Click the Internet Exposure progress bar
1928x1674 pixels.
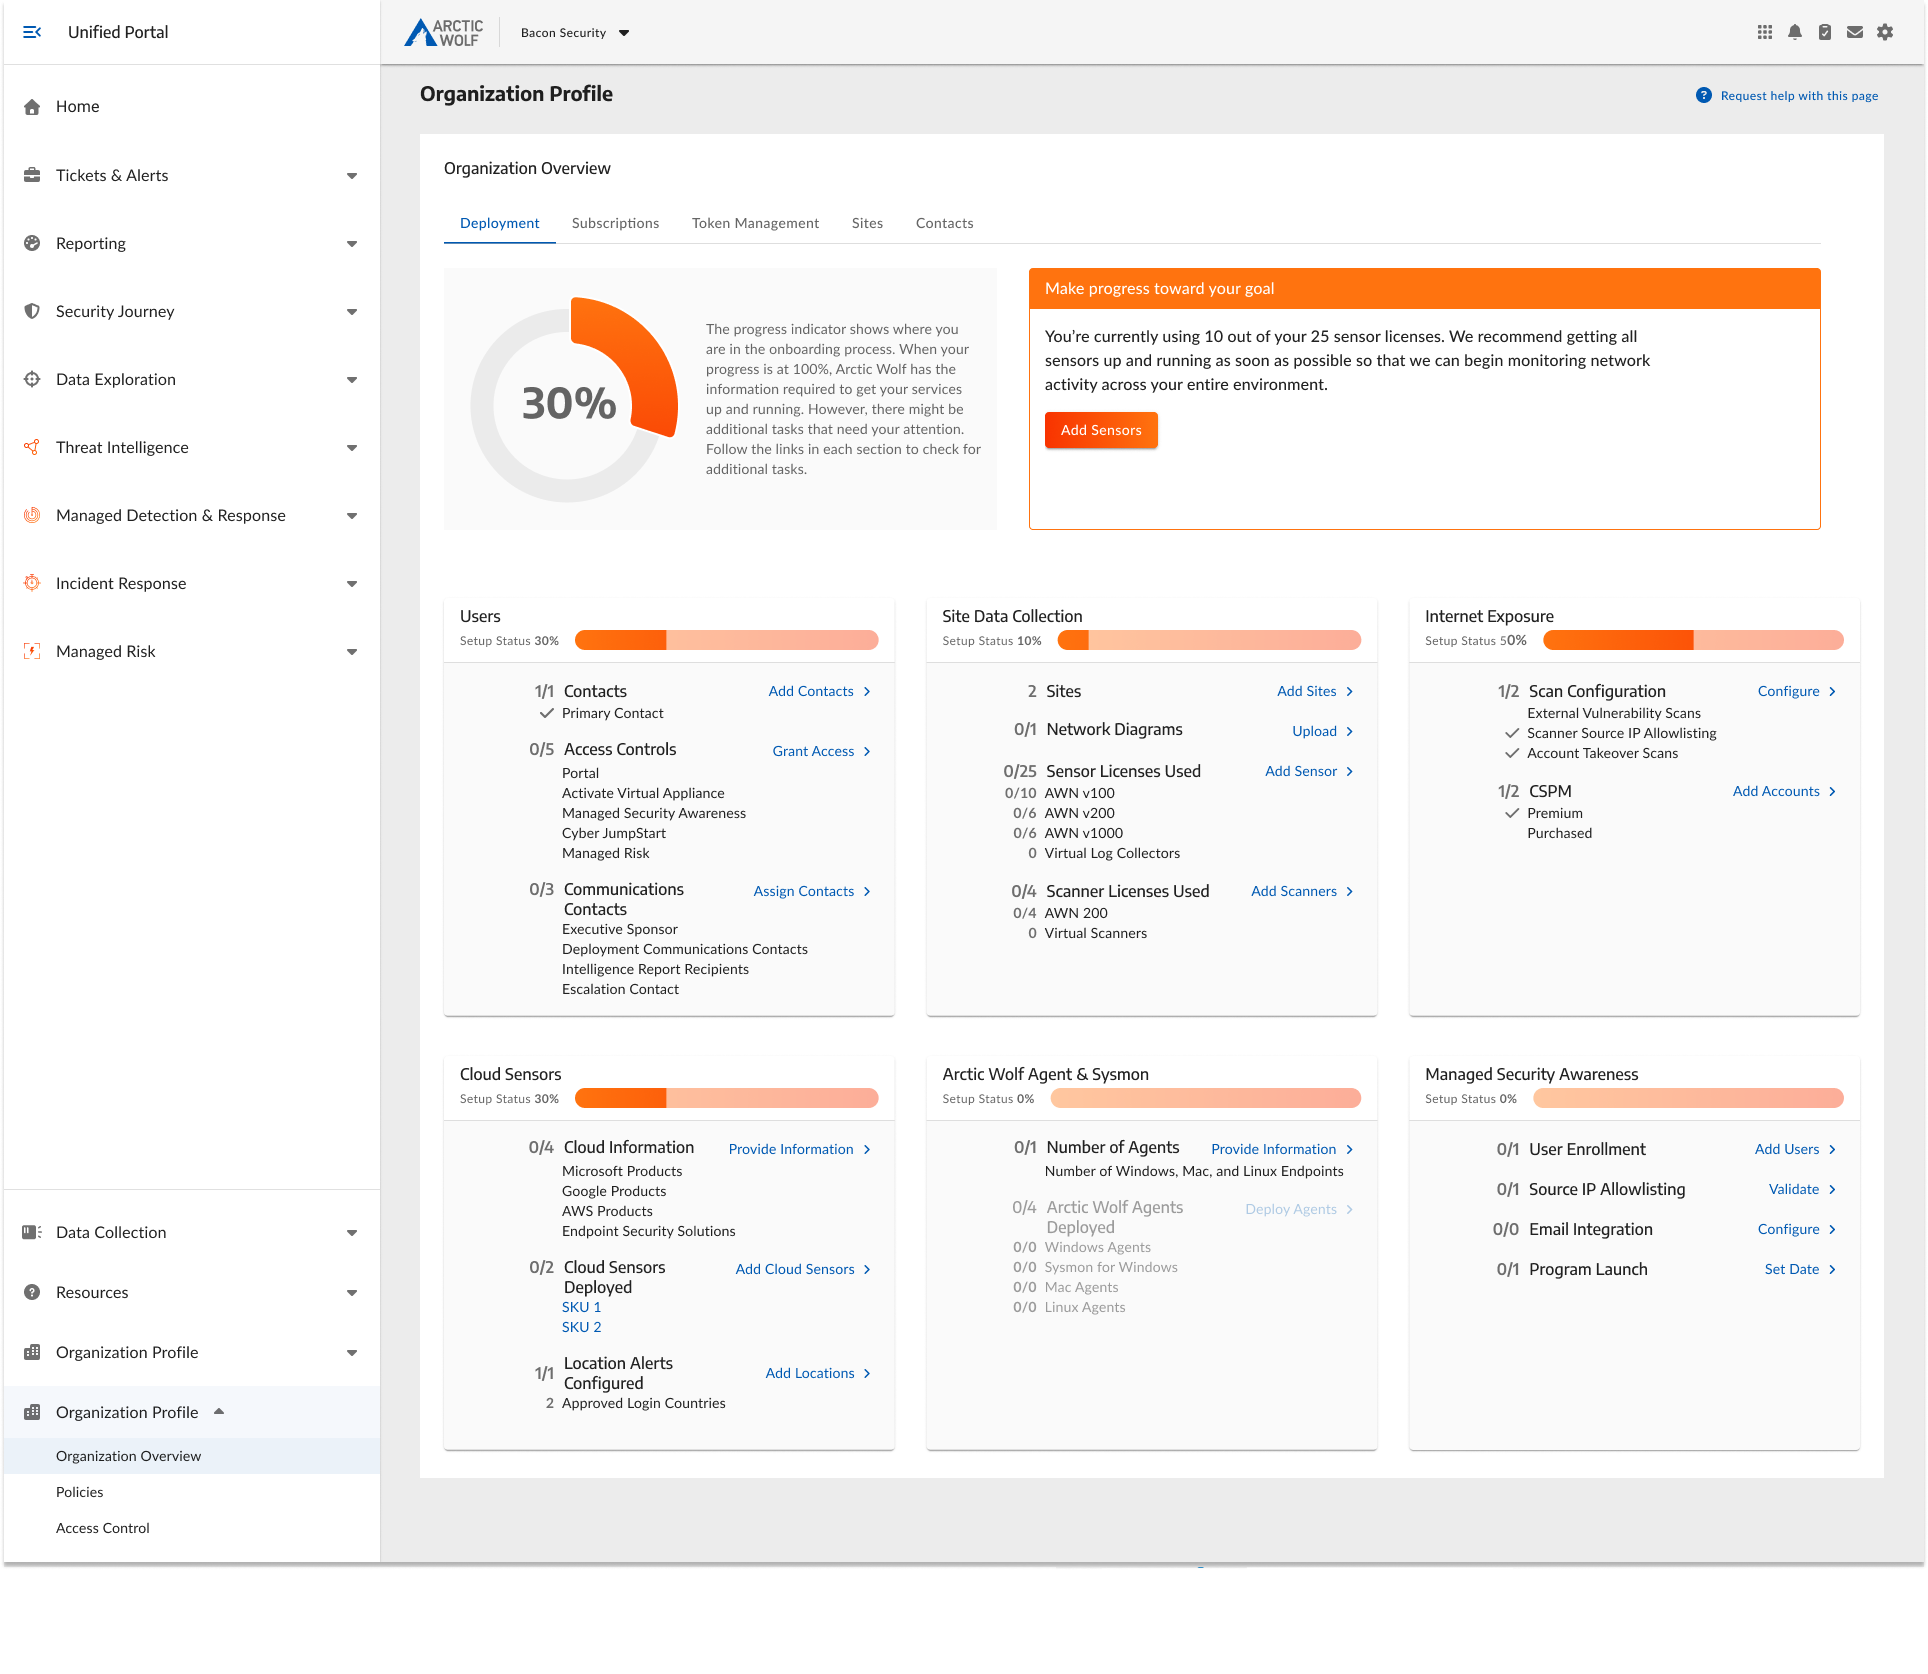1693,640
